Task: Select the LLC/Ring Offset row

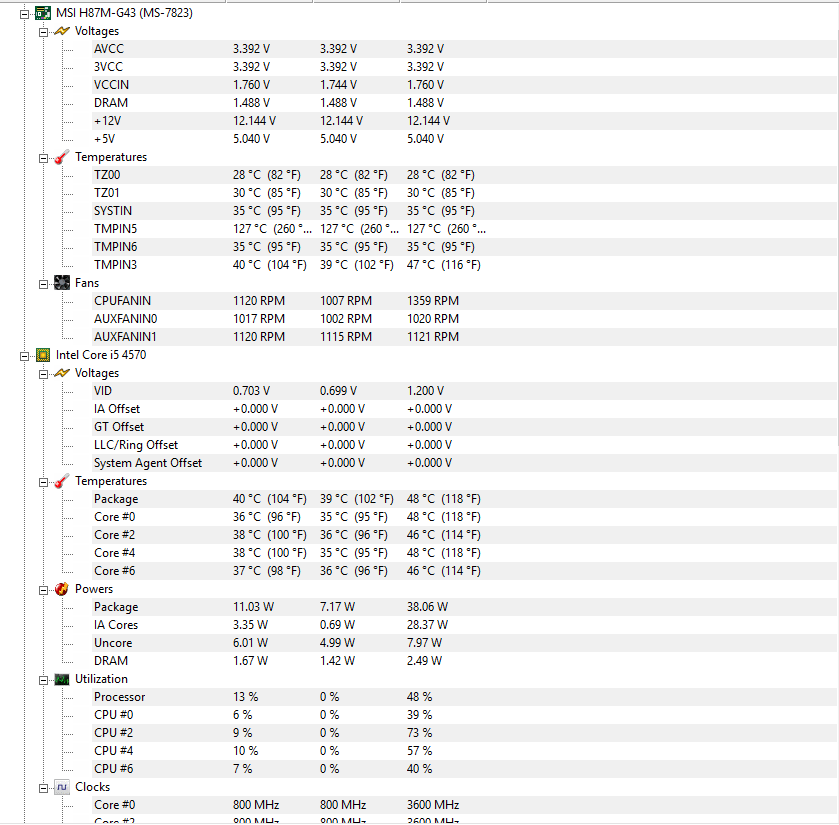Action: [464, 445]
